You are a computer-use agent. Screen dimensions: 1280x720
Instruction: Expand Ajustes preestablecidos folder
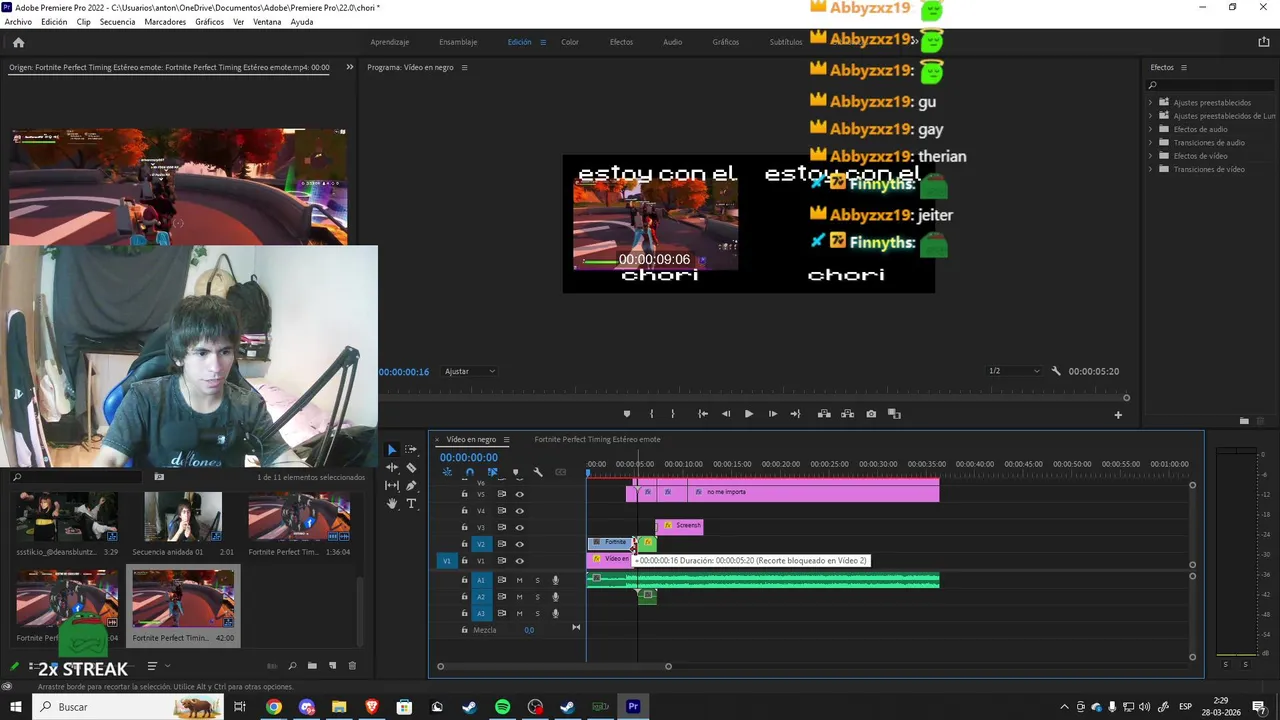coord(1150,102)
